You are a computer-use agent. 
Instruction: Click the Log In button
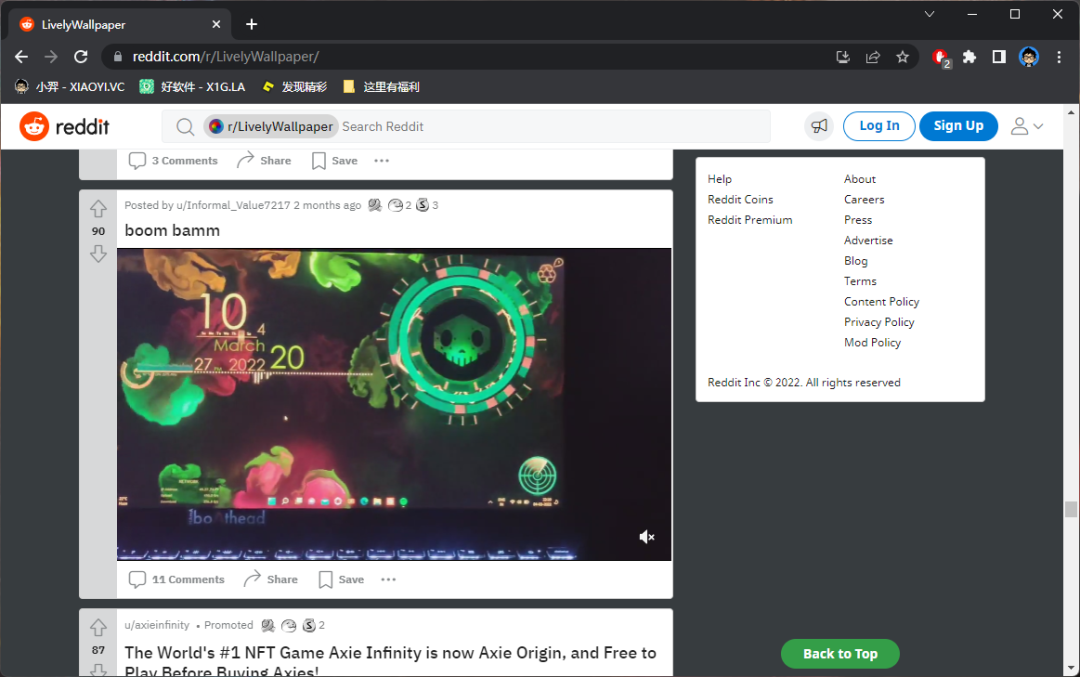tap(879, 126)
